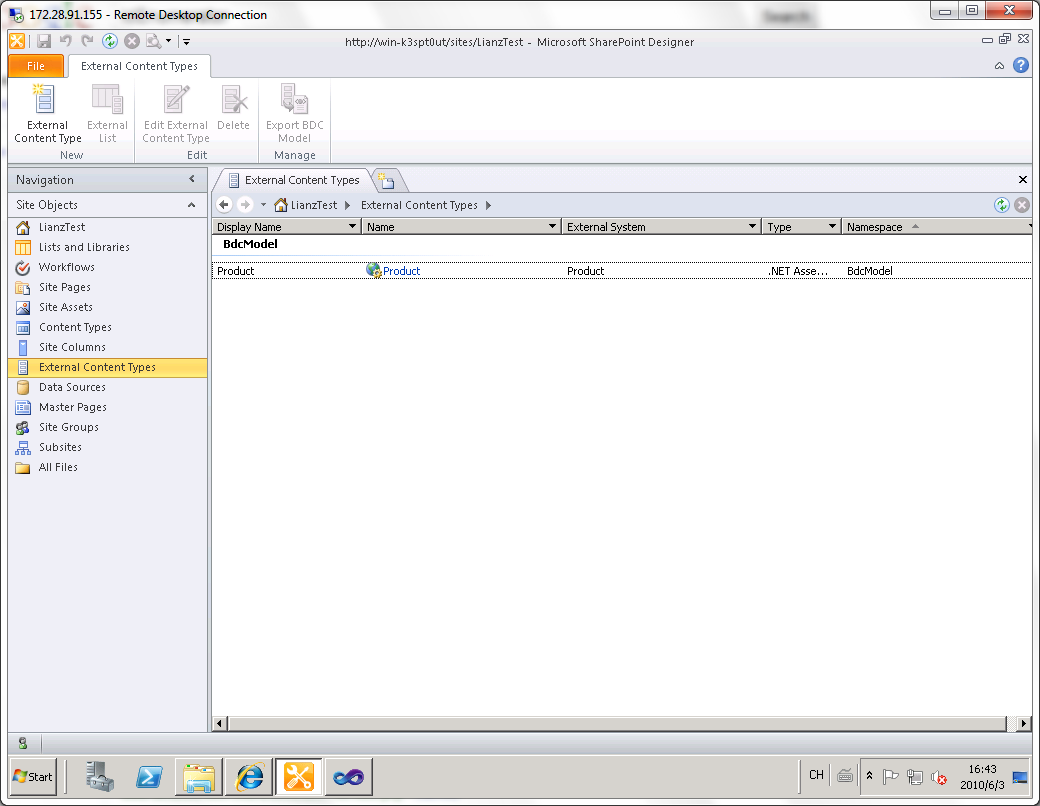Click the External List ribbon button
The image size is (1040, 806).
[x=107, y=113]
